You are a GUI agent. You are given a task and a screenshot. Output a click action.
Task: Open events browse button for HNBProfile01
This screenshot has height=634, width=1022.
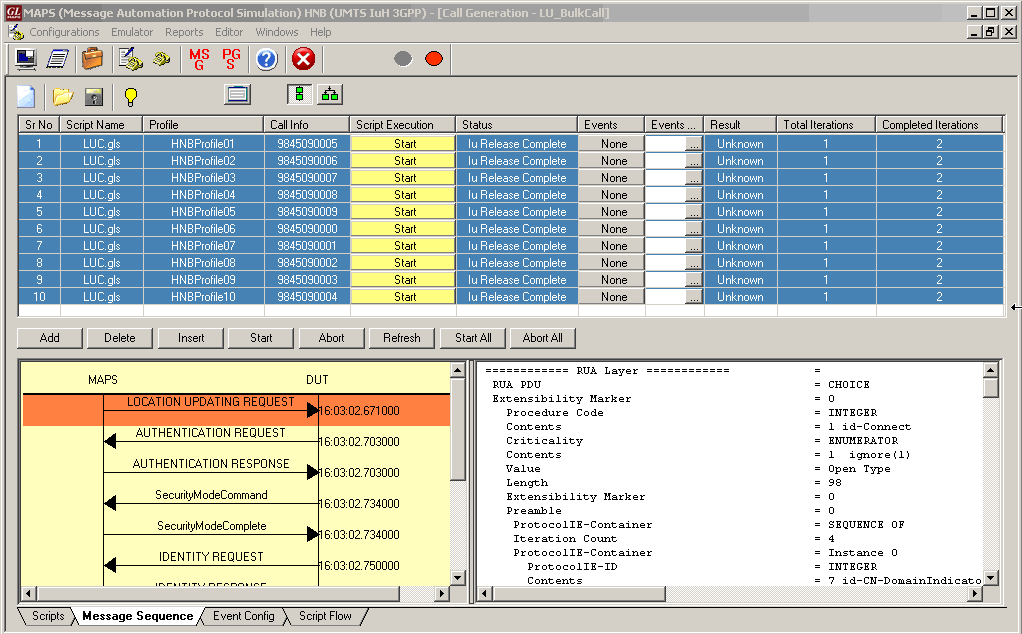point(694,144)
